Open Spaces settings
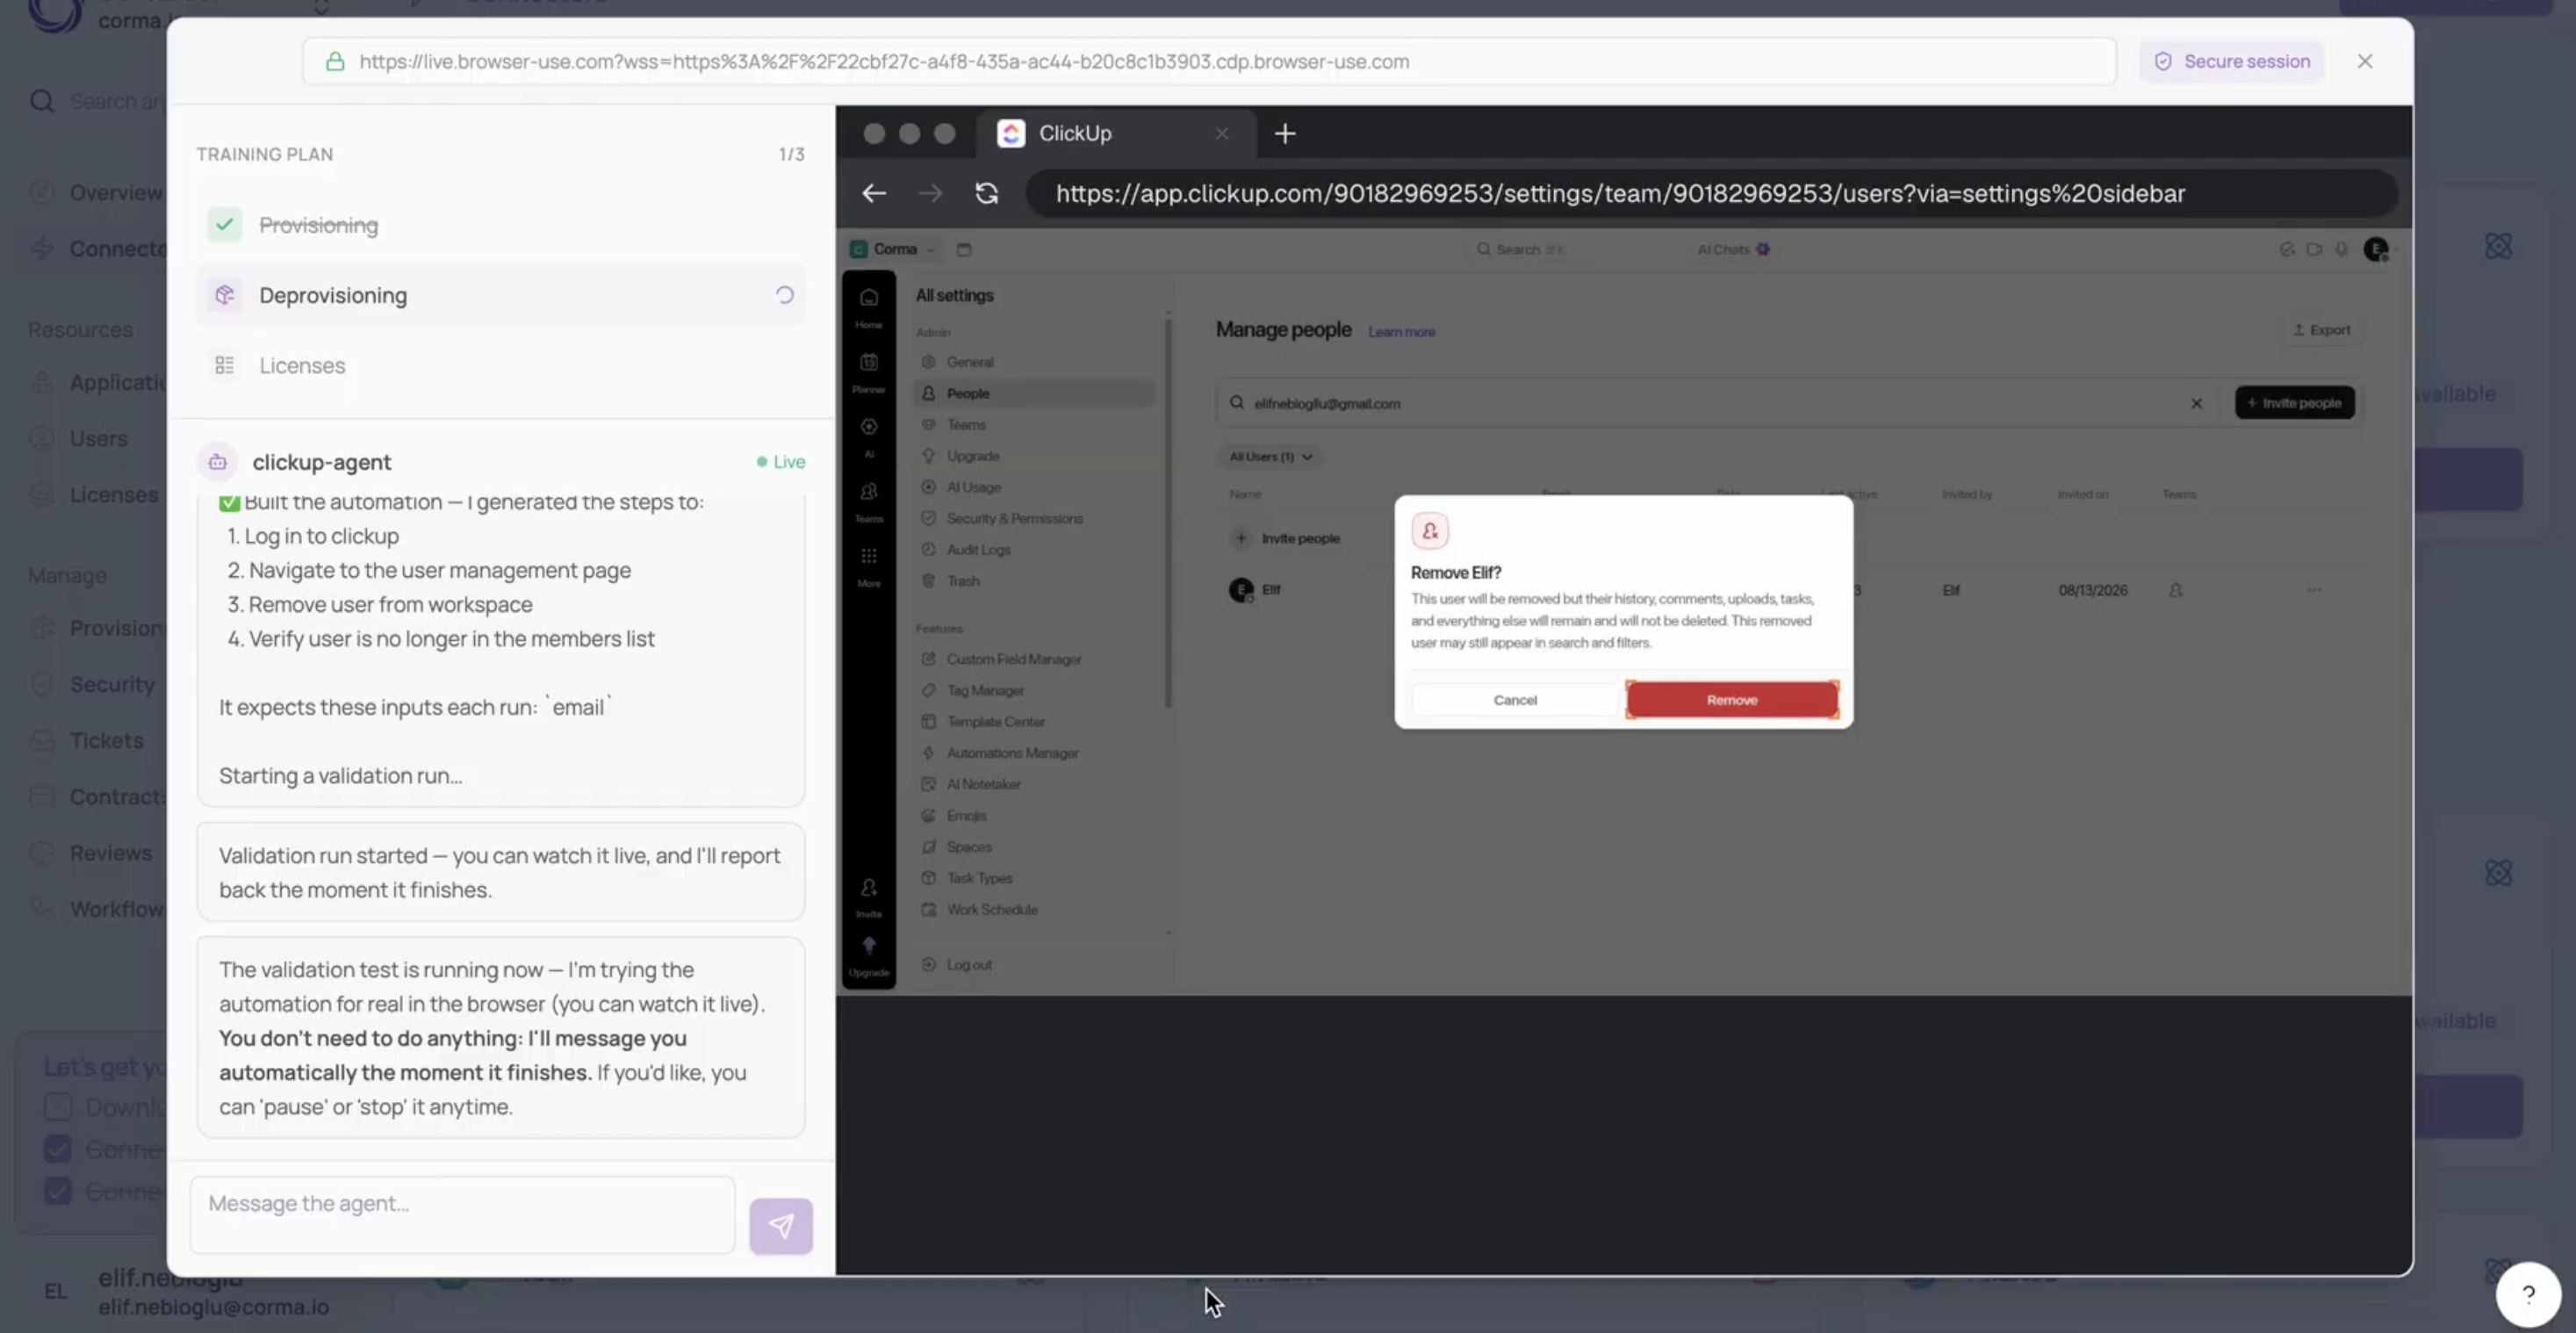This screenshot has height=1333, width=2576. (1034, 846)
